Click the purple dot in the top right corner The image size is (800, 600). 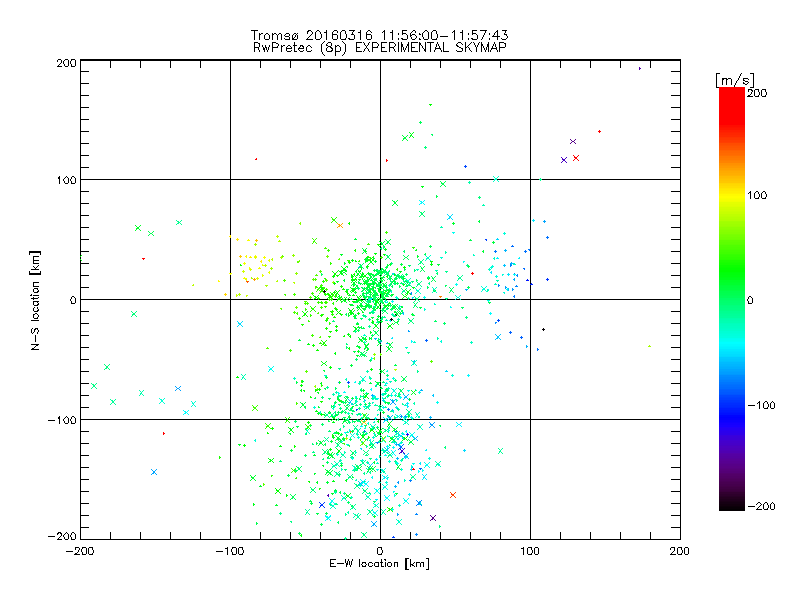pos(640,68)
